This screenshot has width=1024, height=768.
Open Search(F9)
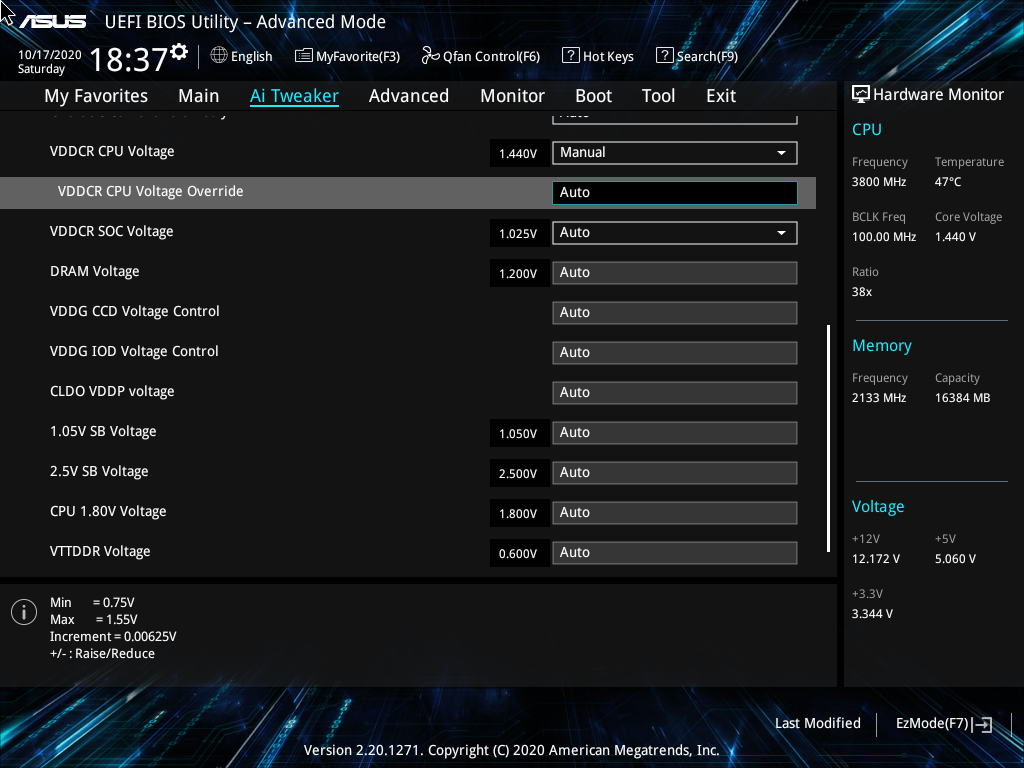697,56
